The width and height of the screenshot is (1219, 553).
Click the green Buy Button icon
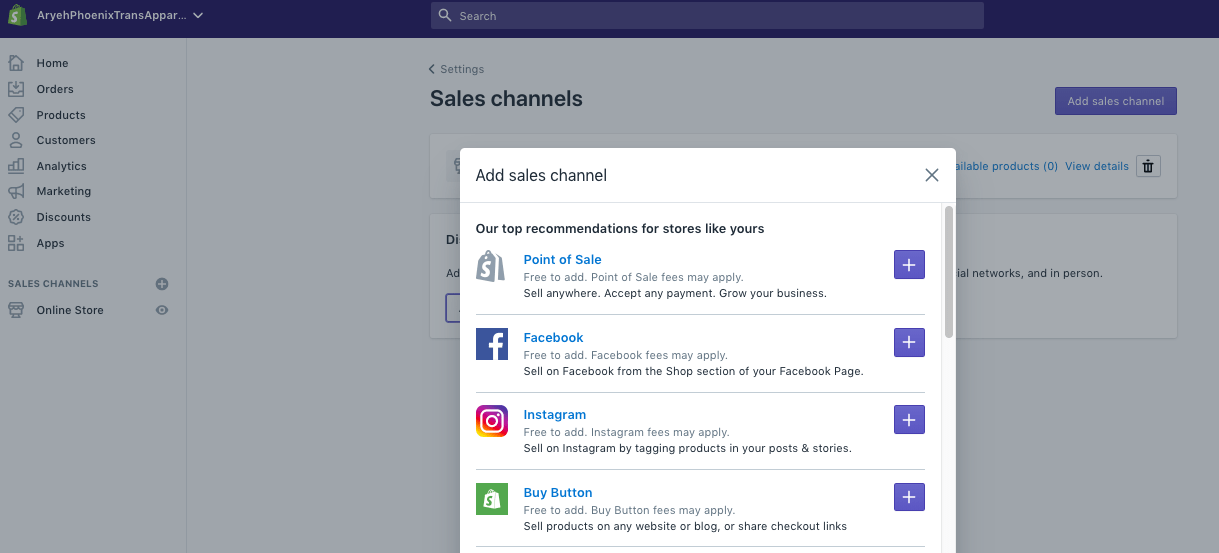click(492, 499)
